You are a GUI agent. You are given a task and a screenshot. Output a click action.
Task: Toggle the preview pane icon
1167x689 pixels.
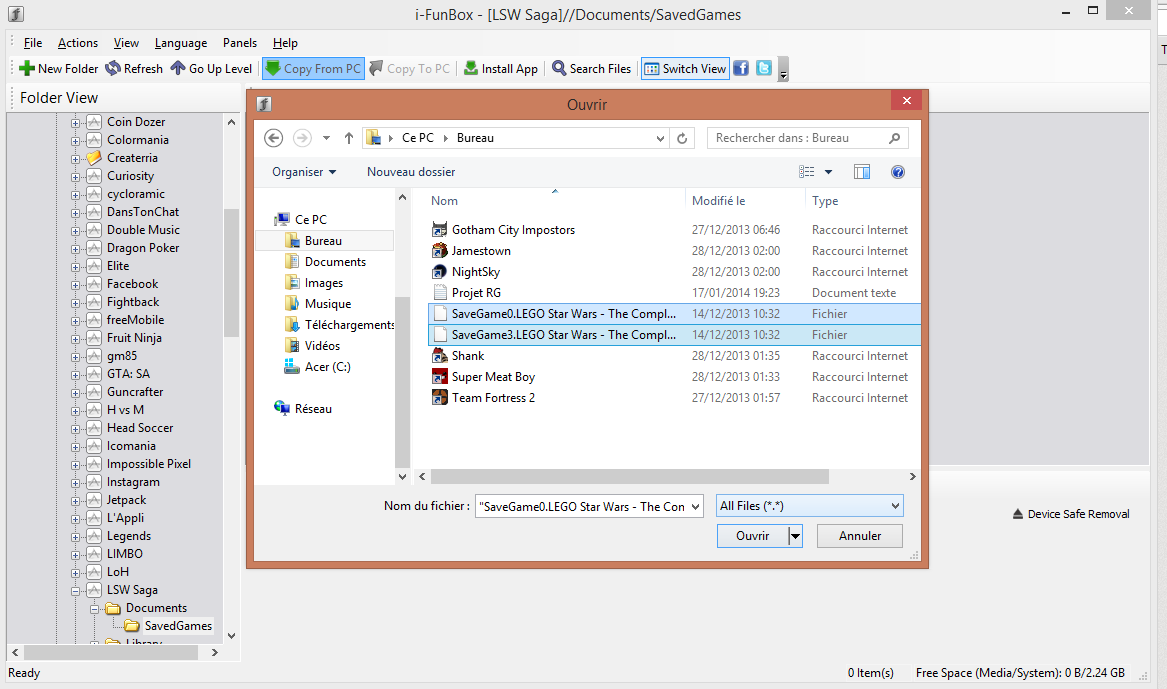pyautogui.click(x=862, y=172)
